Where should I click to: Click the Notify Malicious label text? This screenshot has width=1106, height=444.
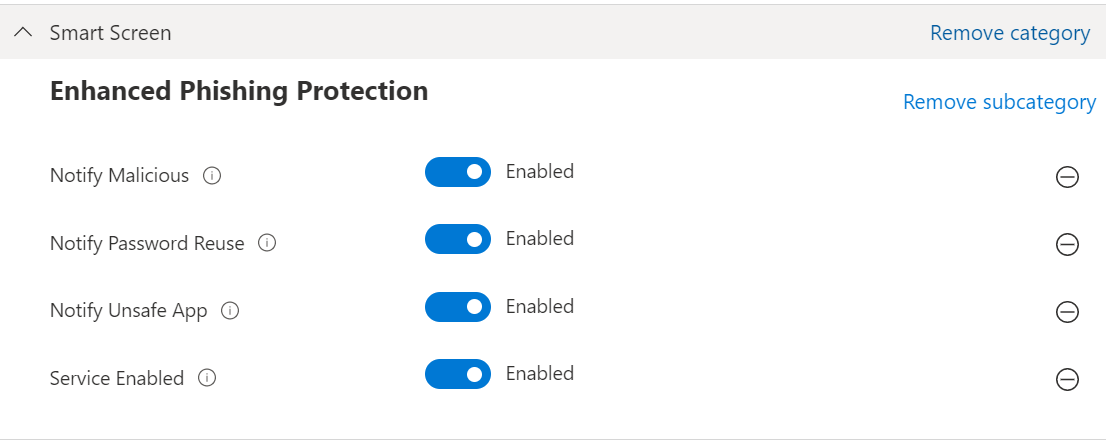pyautogui.click(x=119, y=176)
